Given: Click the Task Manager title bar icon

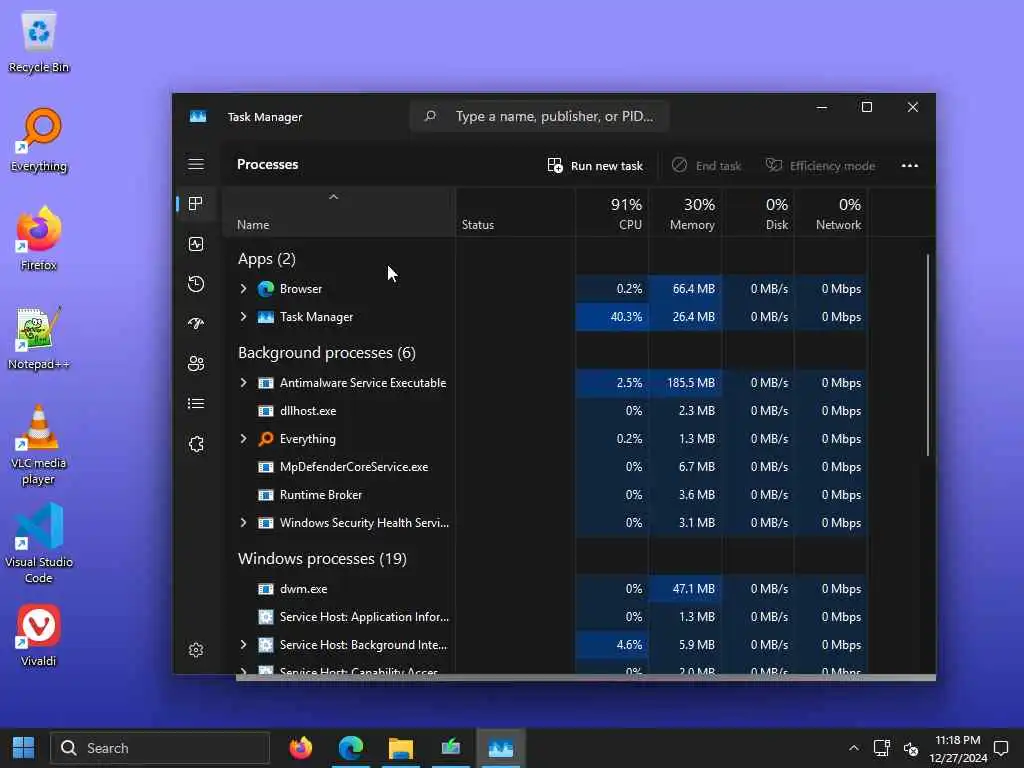Looking at the screenshot, I should [198, 116].
